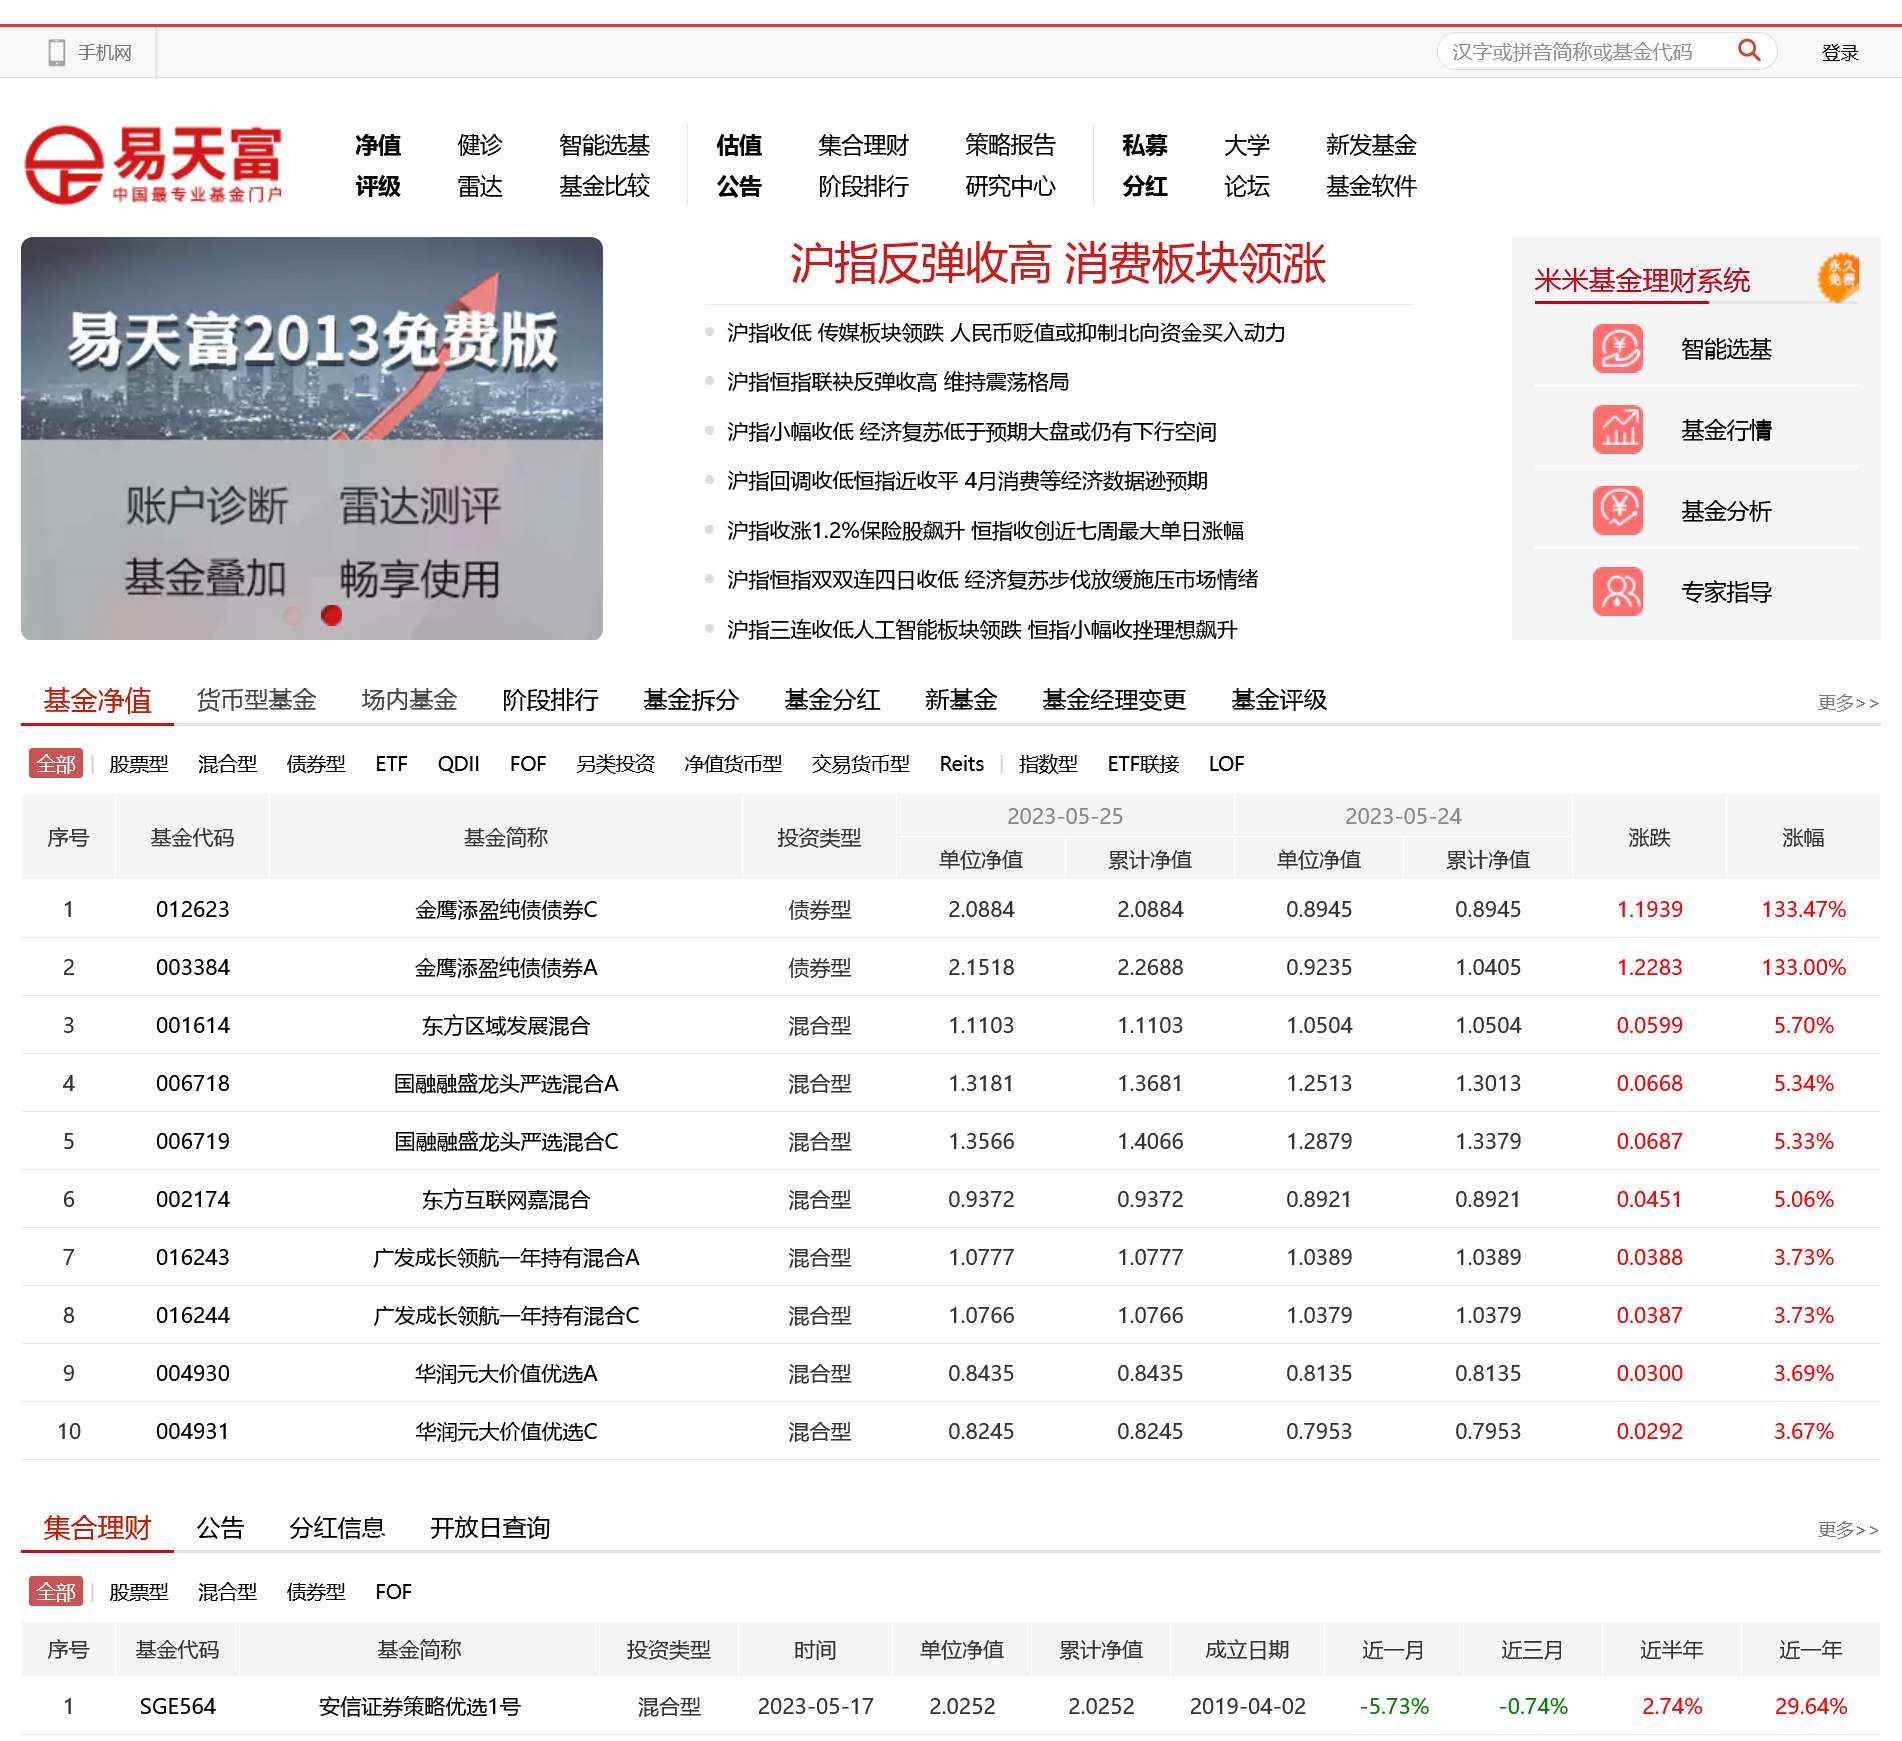This screenshot has height=1741, width=1902.
Task: Click the search magnifier icon
Action: click(1748, 50)
